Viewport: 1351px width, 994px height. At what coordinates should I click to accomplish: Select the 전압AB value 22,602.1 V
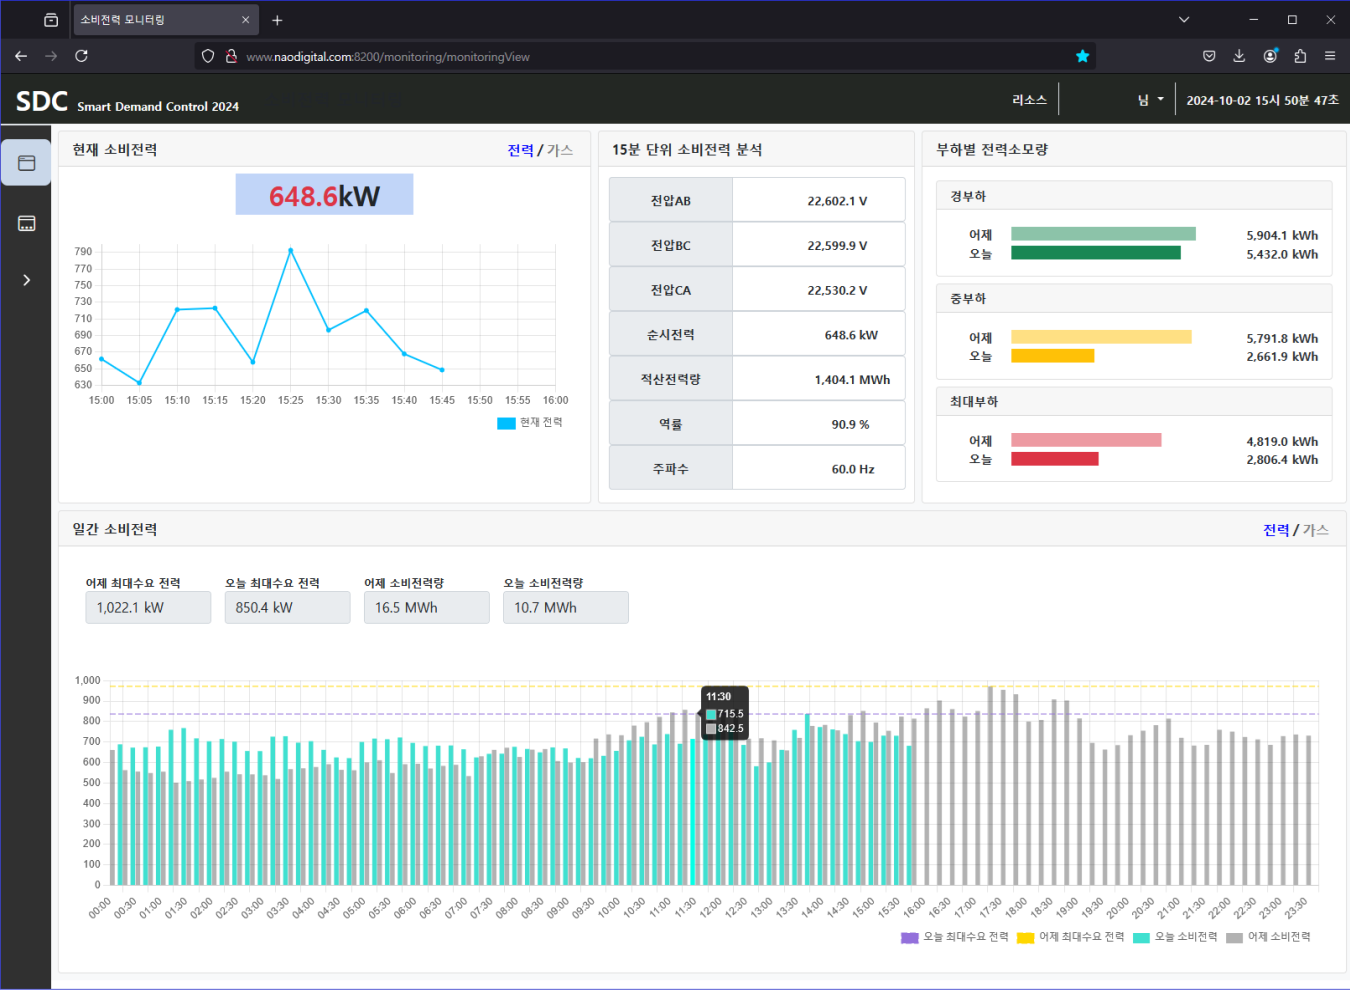(x=837, y=201)
